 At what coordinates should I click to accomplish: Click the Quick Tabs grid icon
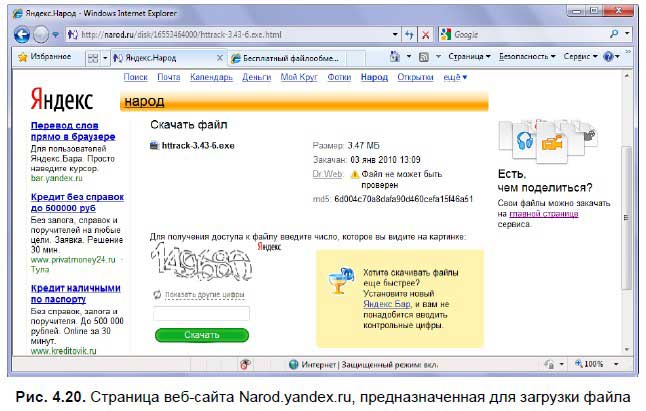[x=93, y=58]
